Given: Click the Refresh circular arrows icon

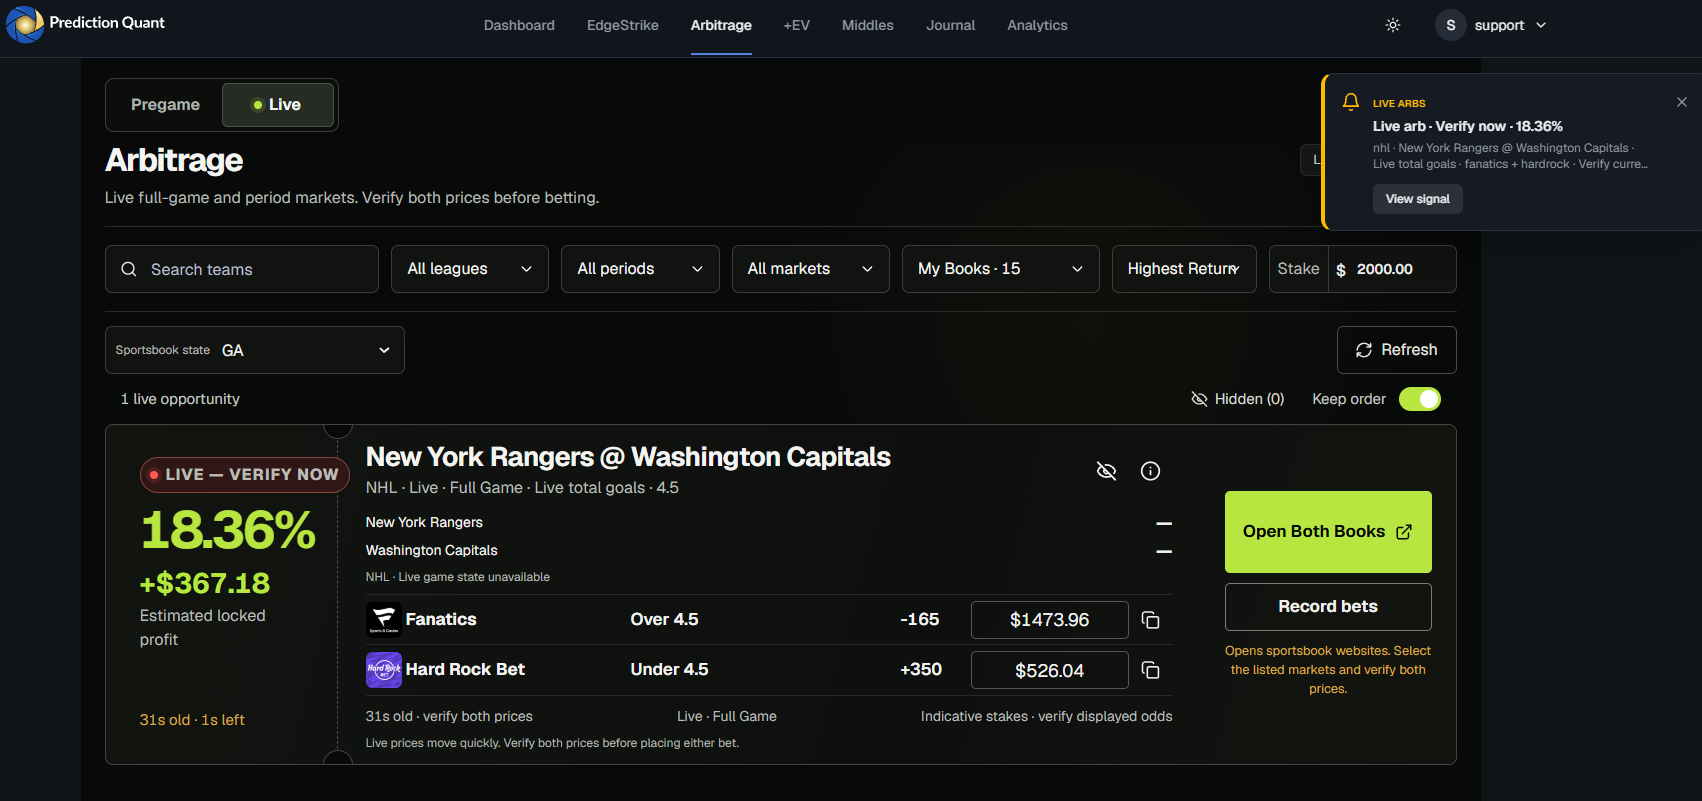Looking at the screenshot, I should 1364,350.
